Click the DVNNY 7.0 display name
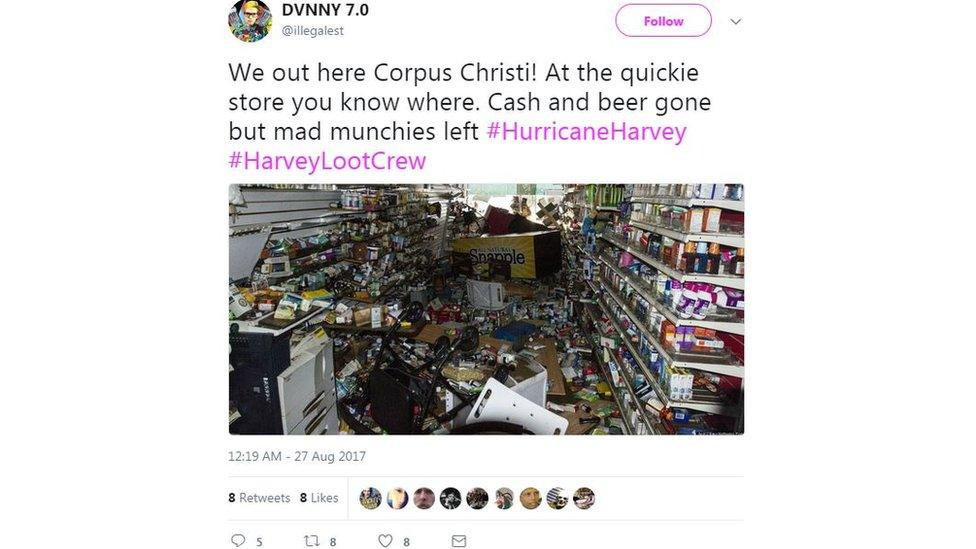Screen dimensions: 976x549 325,10
